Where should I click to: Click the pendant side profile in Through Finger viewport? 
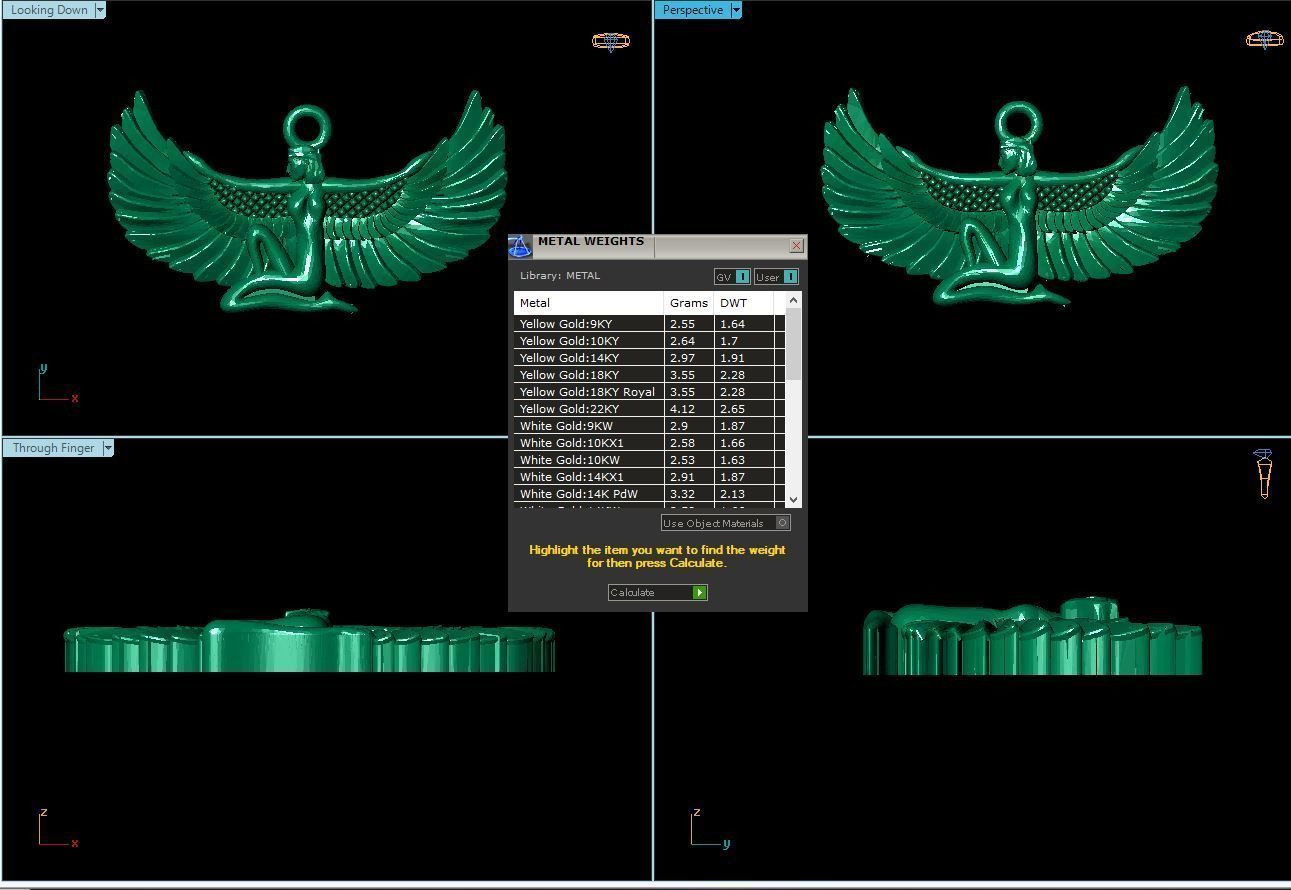pyautogui.click(x=309, y=641)
